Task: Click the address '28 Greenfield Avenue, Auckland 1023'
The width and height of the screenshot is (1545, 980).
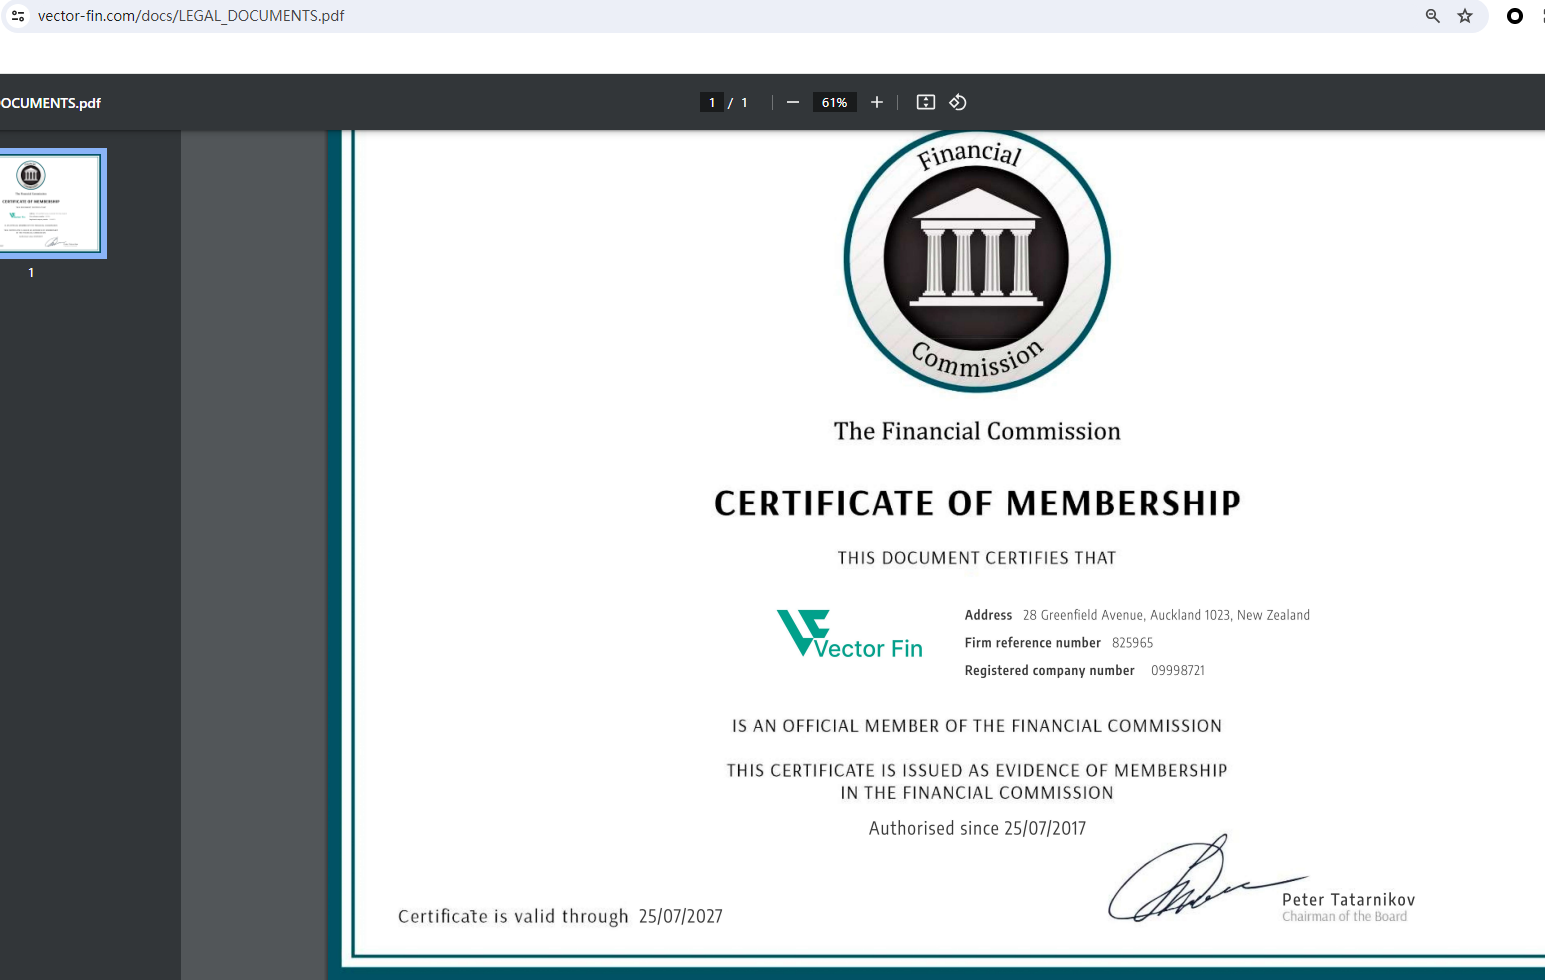Action: 1127,615
